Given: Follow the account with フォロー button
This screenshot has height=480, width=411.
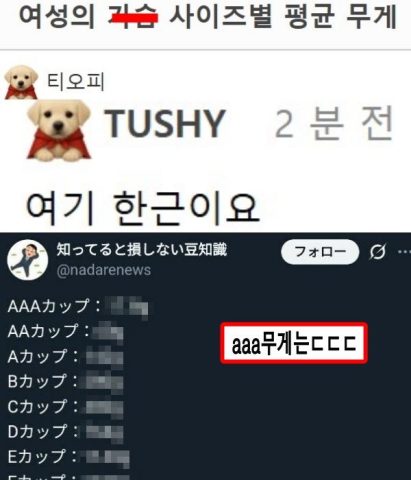Looking at the screenshot, I should click(320, 252).
